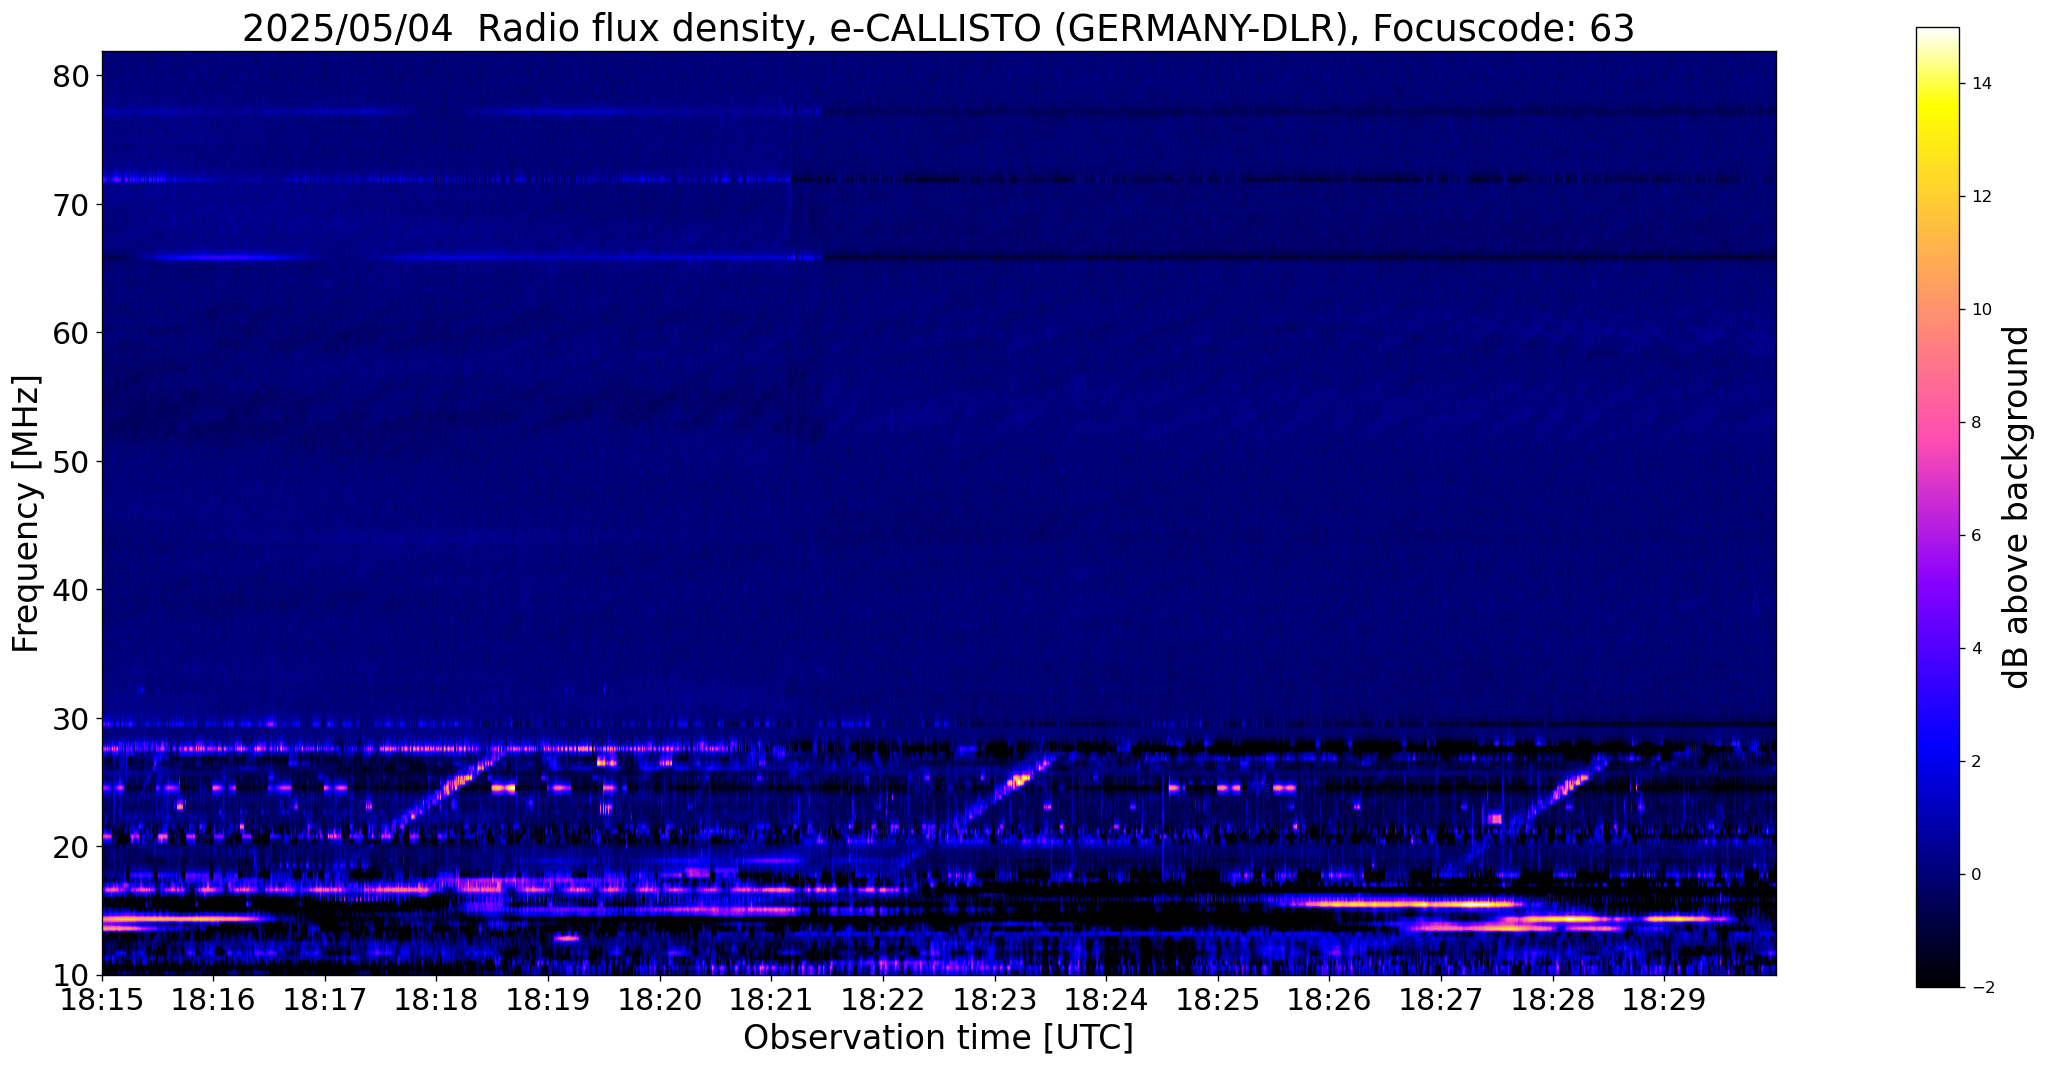Click the 30 MHz frequency tick label

(x=71, y=719)
